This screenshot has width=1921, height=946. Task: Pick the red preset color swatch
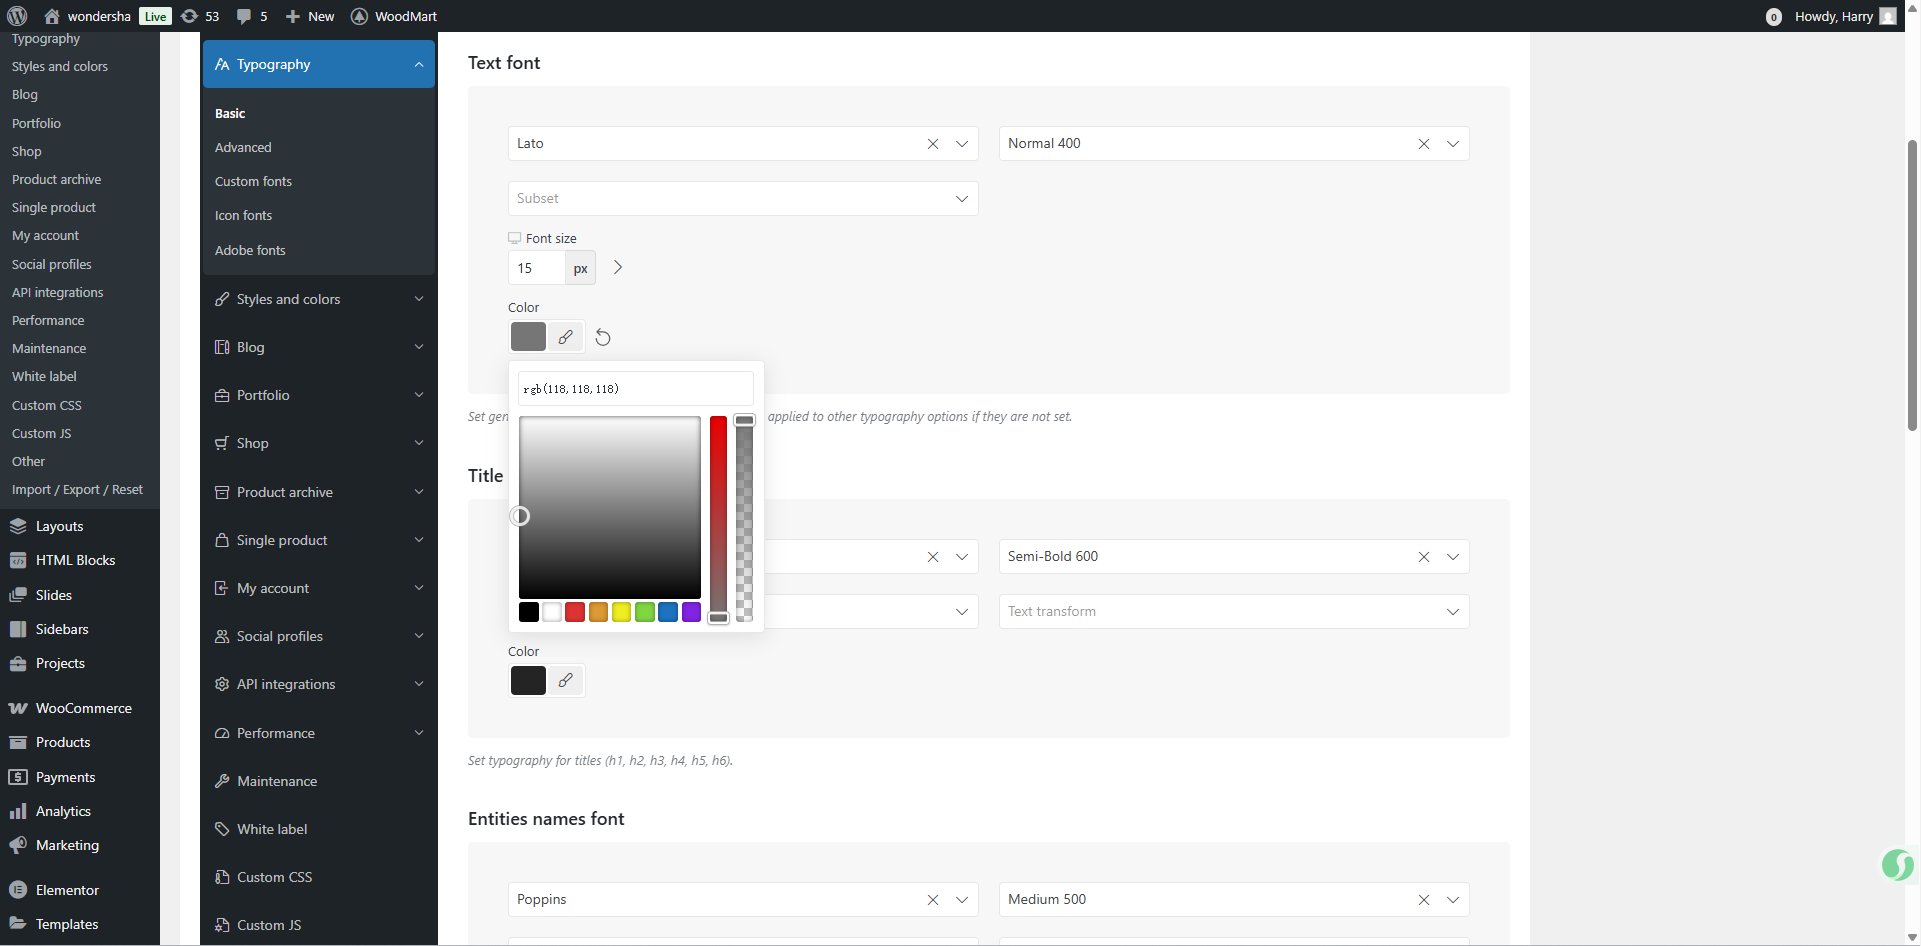[x=575, y=612]
